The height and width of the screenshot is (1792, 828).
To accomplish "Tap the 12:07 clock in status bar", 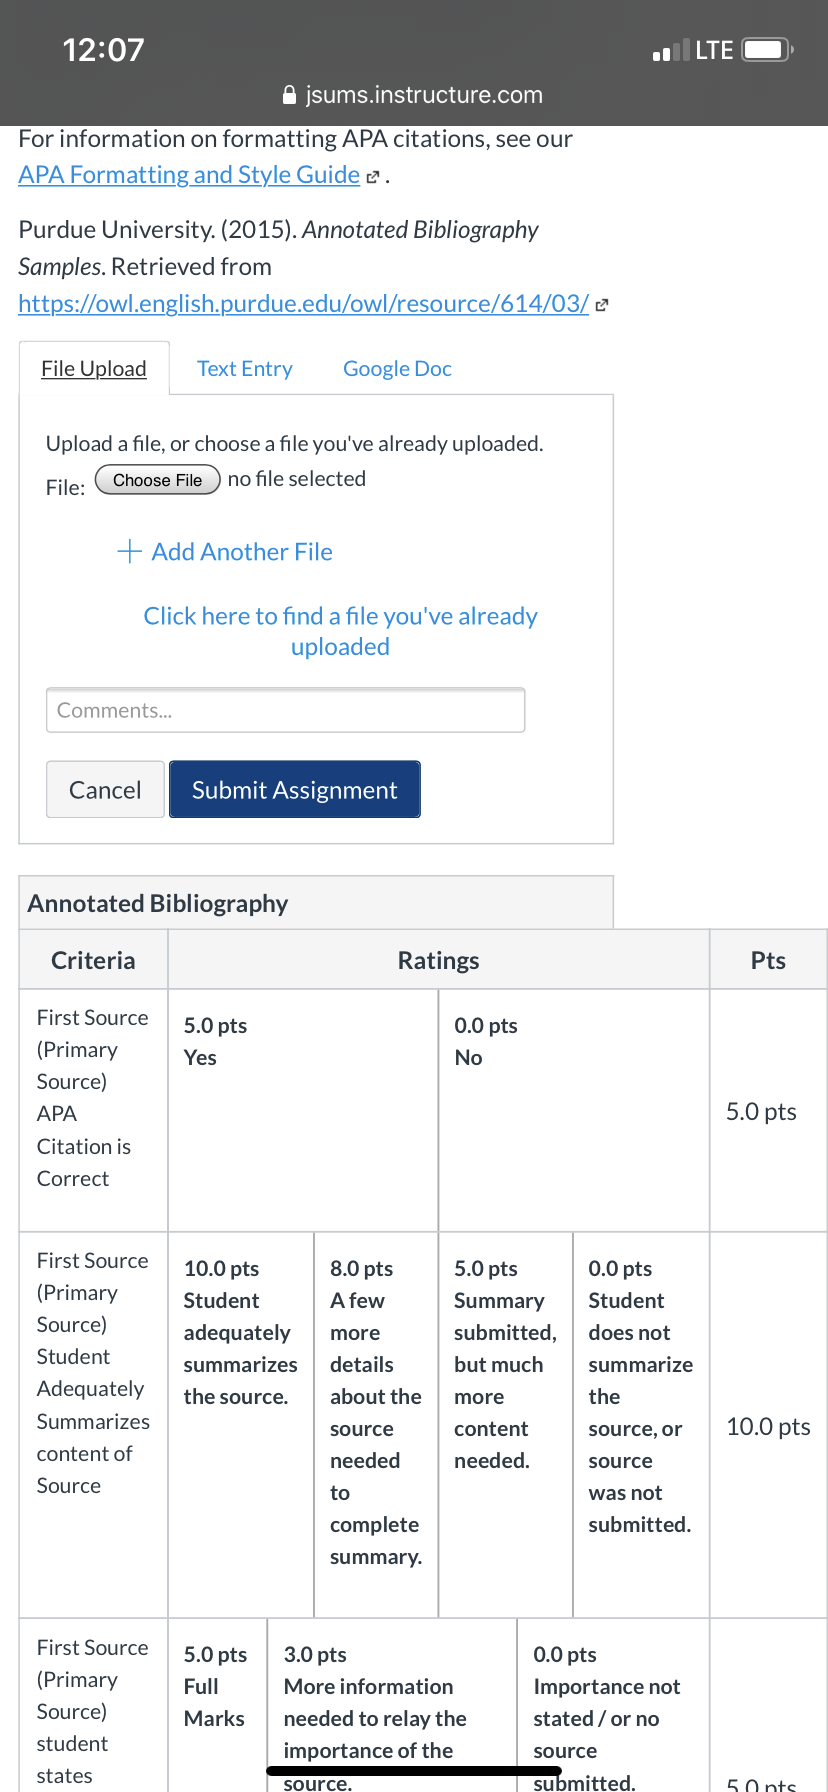I will [x=103, y=50].
